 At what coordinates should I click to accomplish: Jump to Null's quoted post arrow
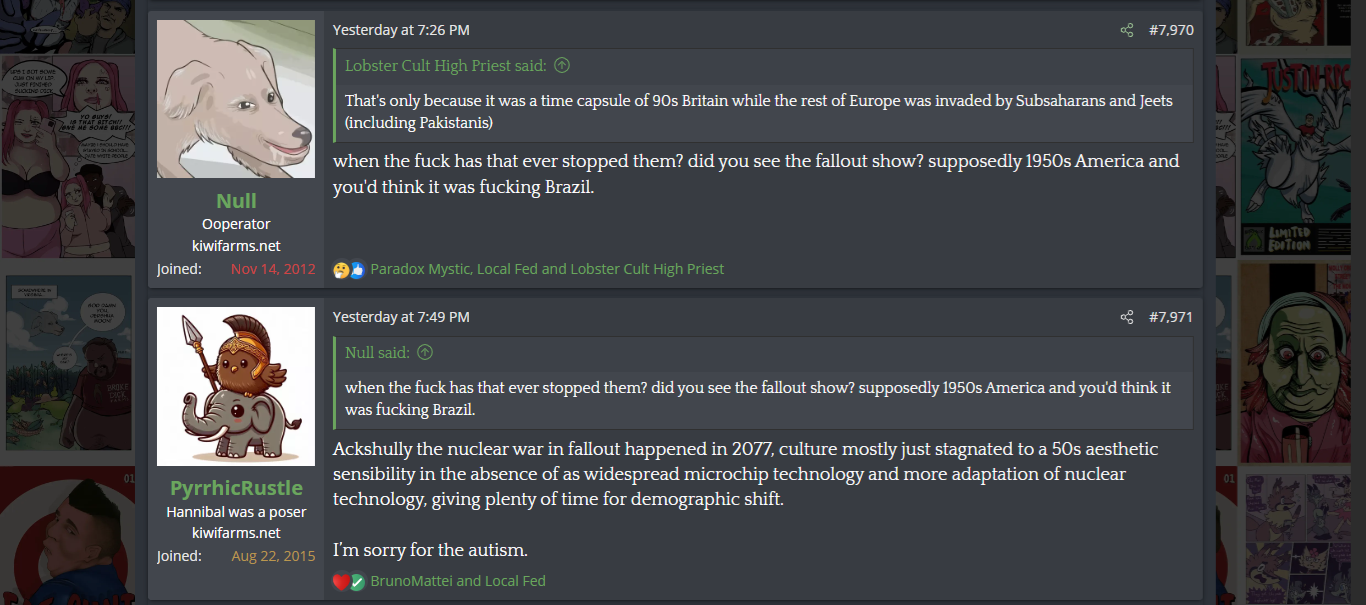click(425, 353)
